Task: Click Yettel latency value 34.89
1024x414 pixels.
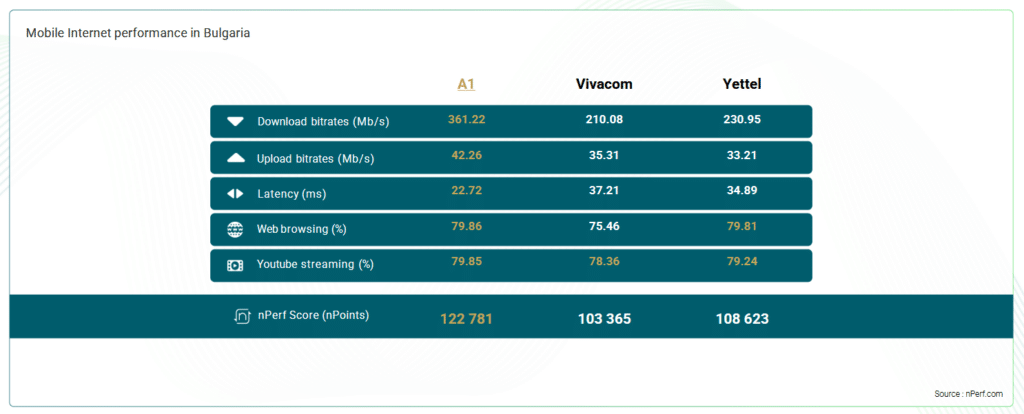Action: tap(742, 191)
